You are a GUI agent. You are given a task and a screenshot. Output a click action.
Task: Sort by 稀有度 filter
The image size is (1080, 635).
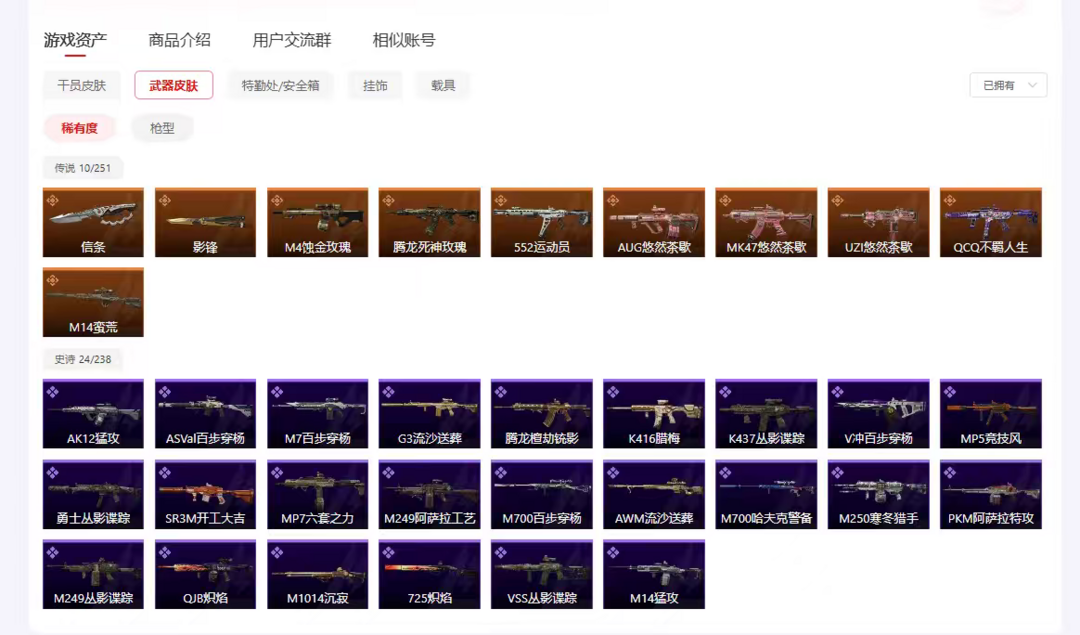point(79,128)
